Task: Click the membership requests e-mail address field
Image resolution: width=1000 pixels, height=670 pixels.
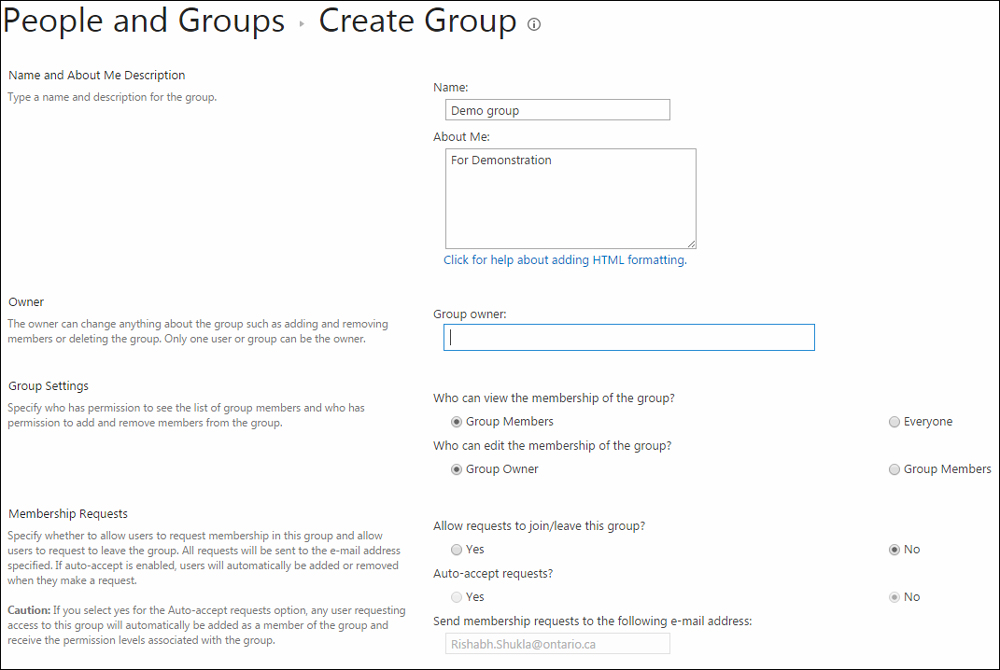Action: pyautogui.click(x=557, y=643)
